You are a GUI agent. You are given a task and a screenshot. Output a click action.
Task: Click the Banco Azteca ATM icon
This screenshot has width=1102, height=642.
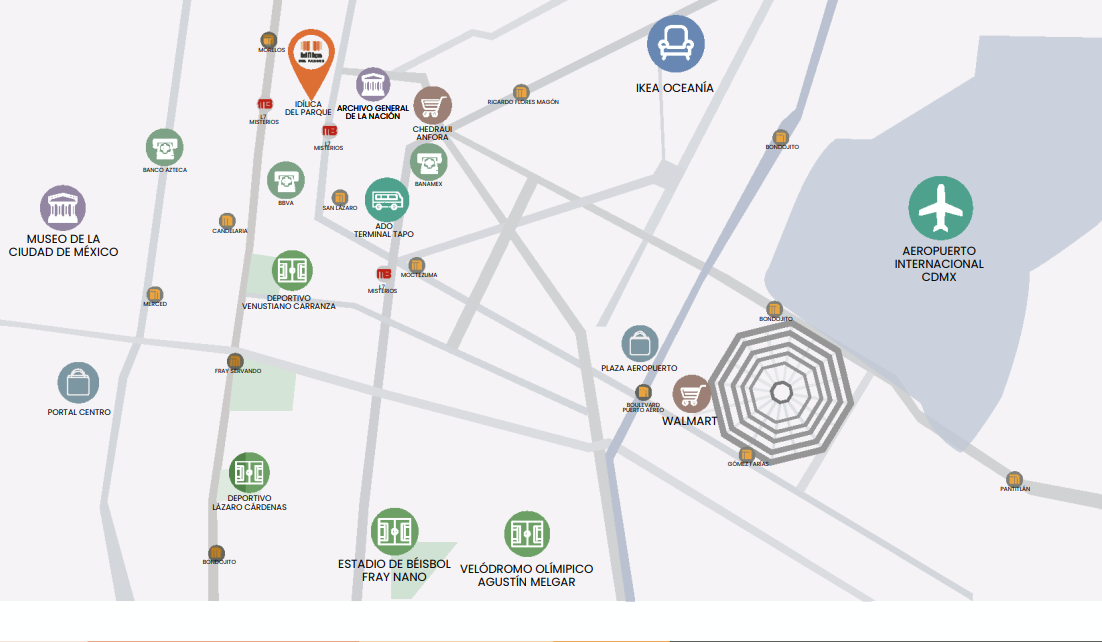click(164, 148)
